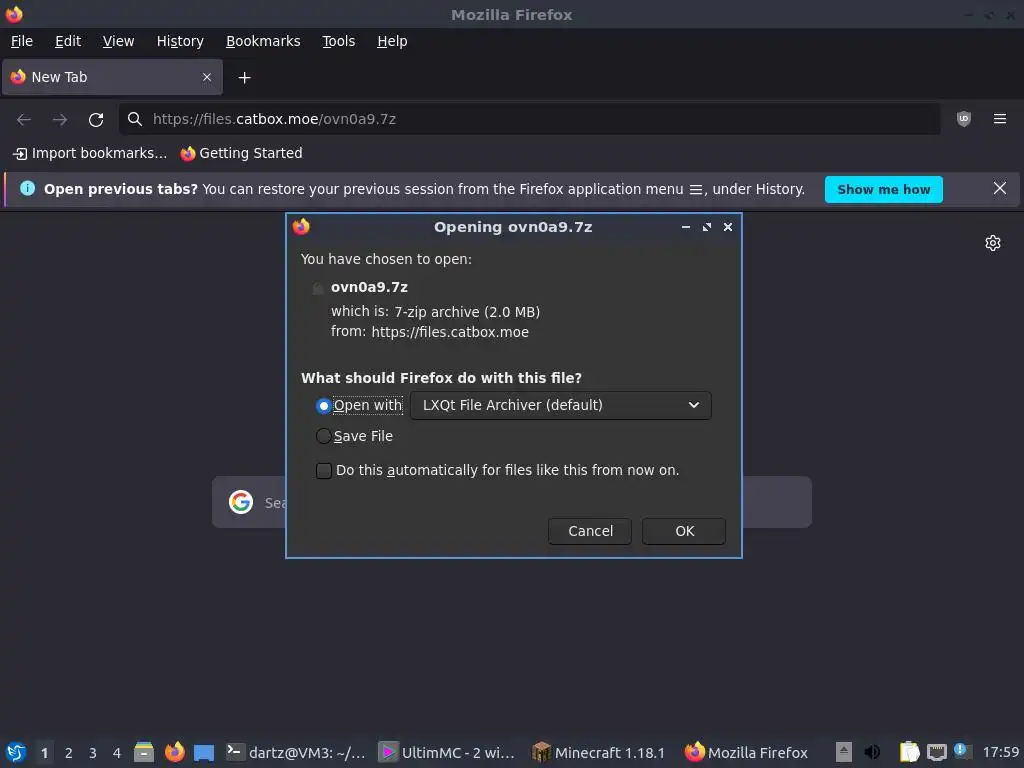Check Do this automatically for files checkbox

(323, 471)
